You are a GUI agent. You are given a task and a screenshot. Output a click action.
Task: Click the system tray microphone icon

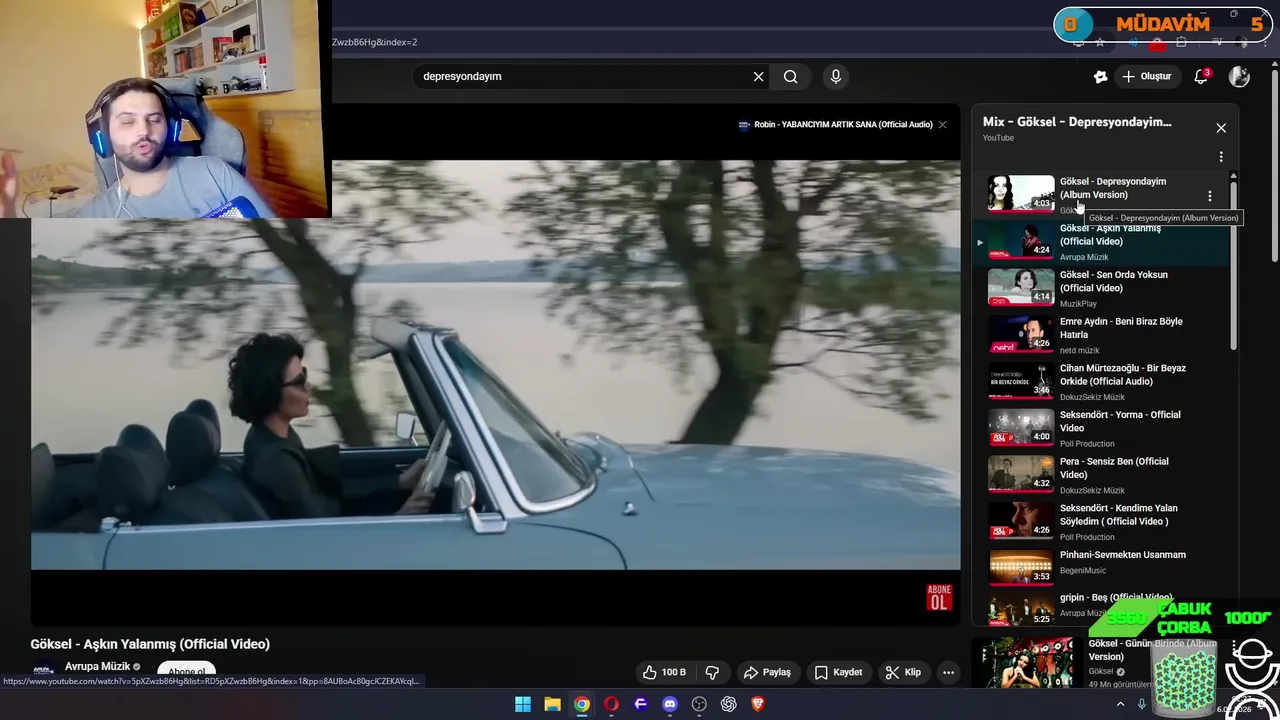click(1142, 704)
